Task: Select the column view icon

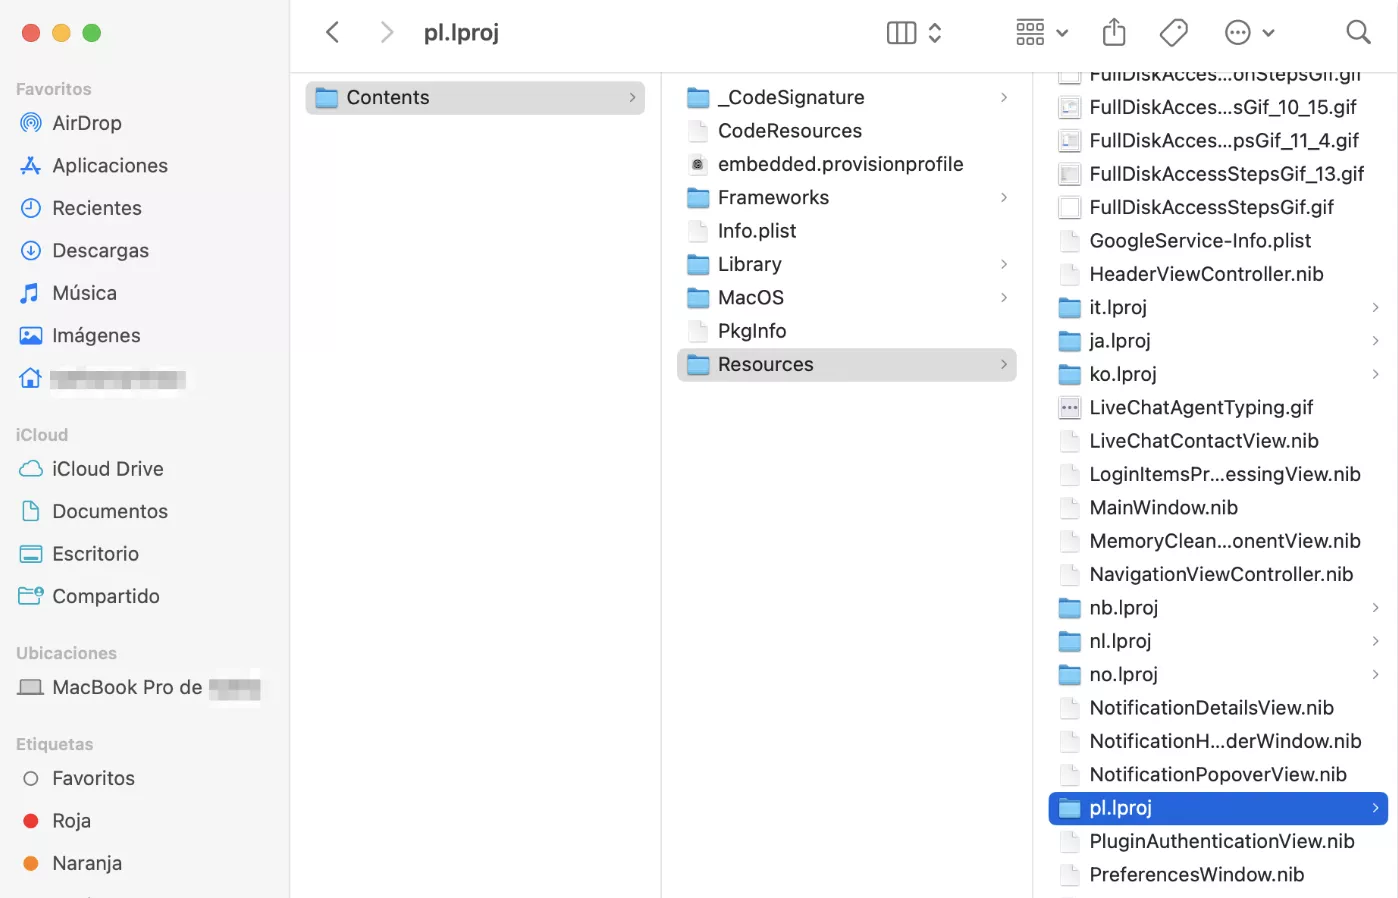Action: coord(900,32)
